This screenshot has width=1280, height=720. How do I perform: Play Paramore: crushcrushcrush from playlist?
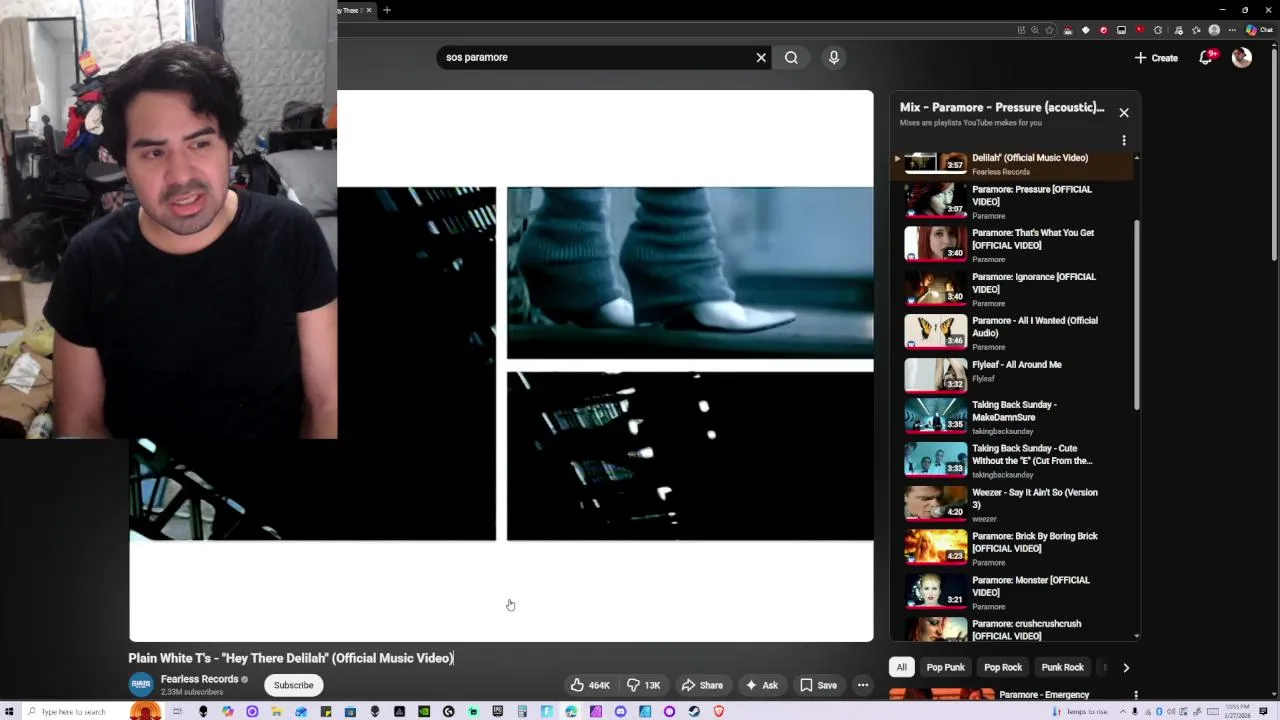1012,630
